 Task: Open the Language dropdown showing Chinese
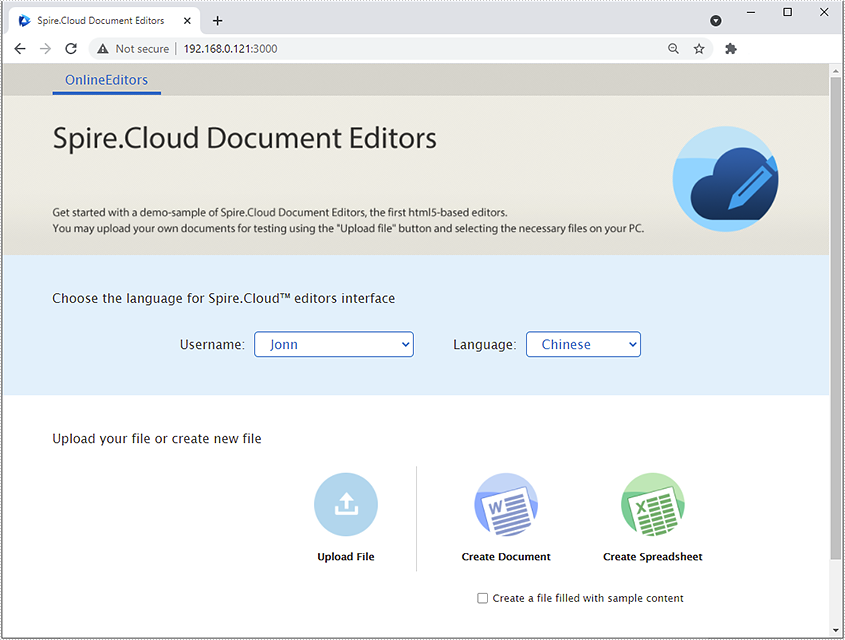click(583, 344)
